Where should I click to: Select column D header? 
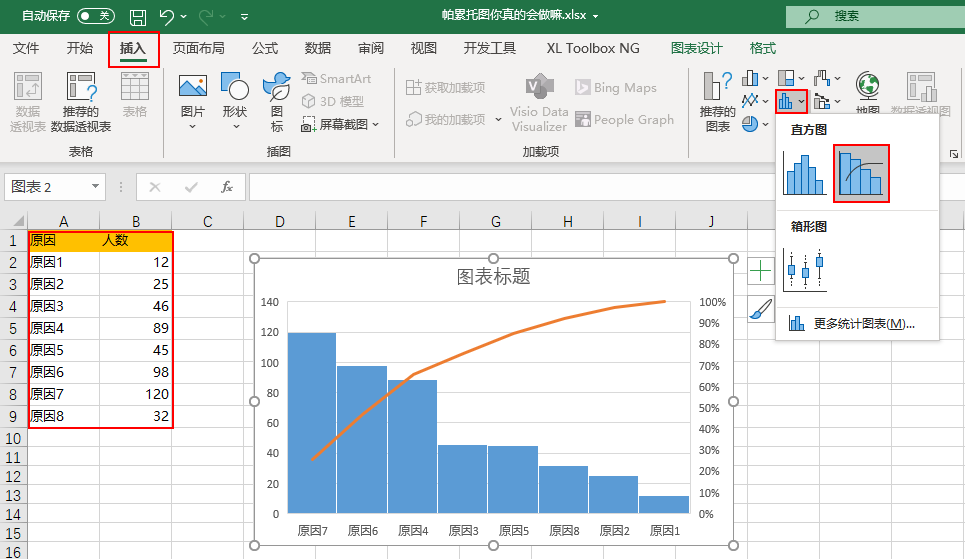pos(279,221)
